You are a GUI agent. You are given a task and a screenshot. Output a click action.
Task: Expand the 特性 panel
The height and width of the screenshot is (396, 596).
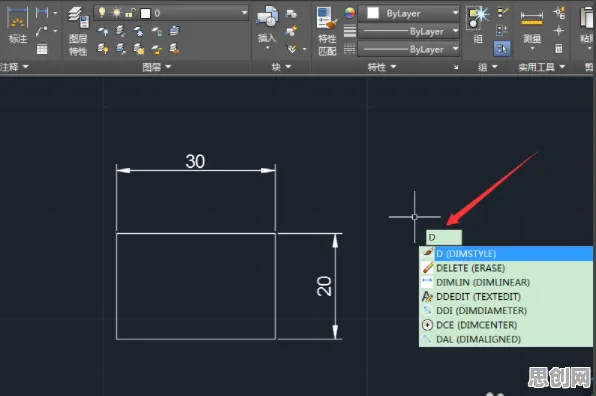[x=382, y=67]
